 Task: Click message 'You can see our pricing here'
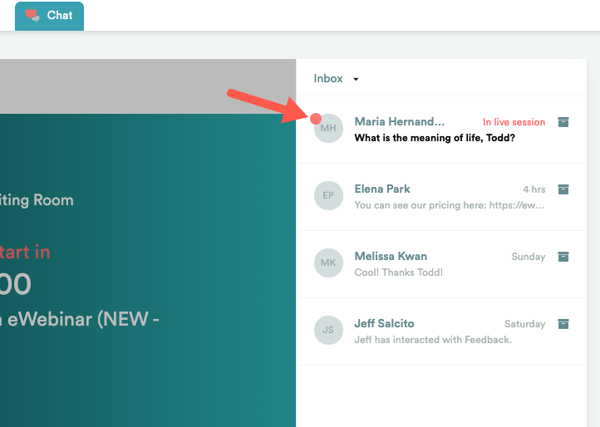[x=449, y=205]
